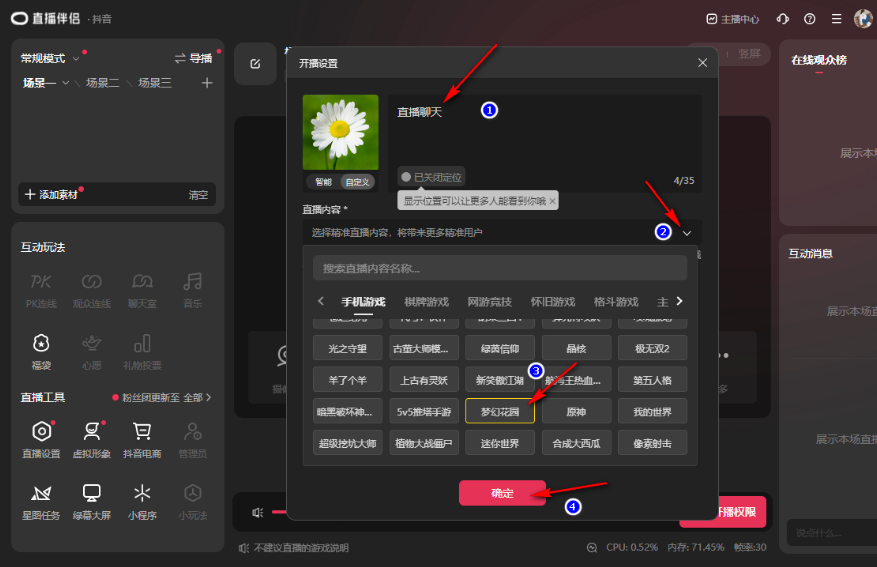The image size is (877, 567).
Task: Open 直播设置 live settings tool
Action: pyautogui.click(x=41, y=440)
